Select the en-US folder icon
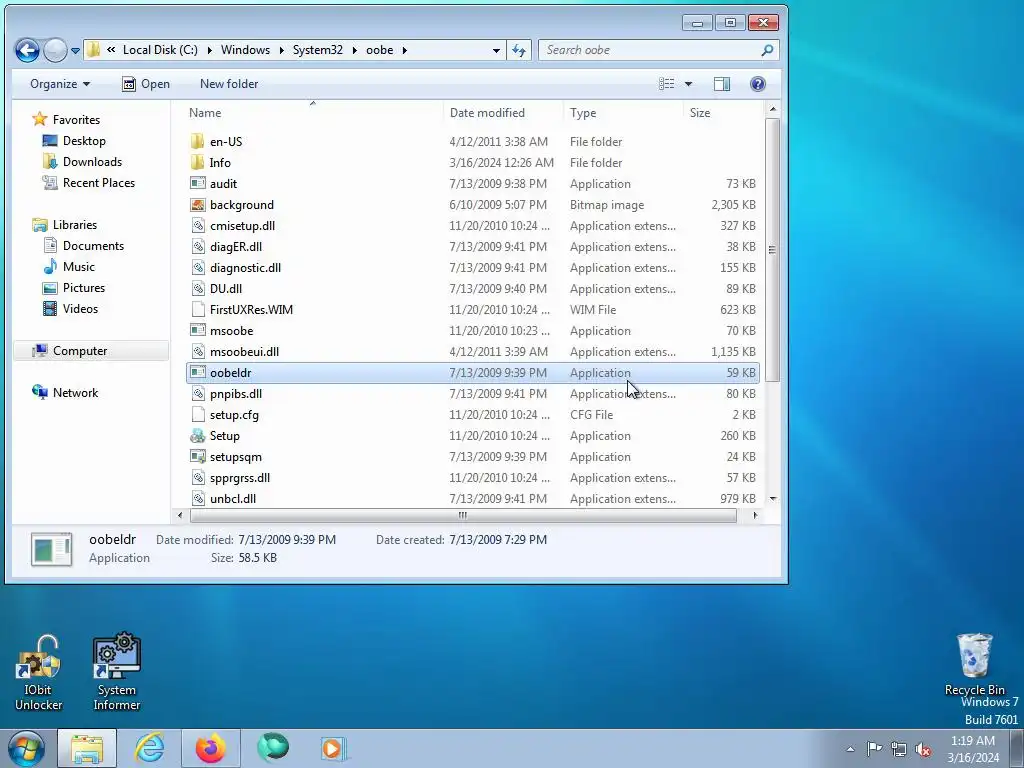The image size is (1024, 768). coord(197,142)
